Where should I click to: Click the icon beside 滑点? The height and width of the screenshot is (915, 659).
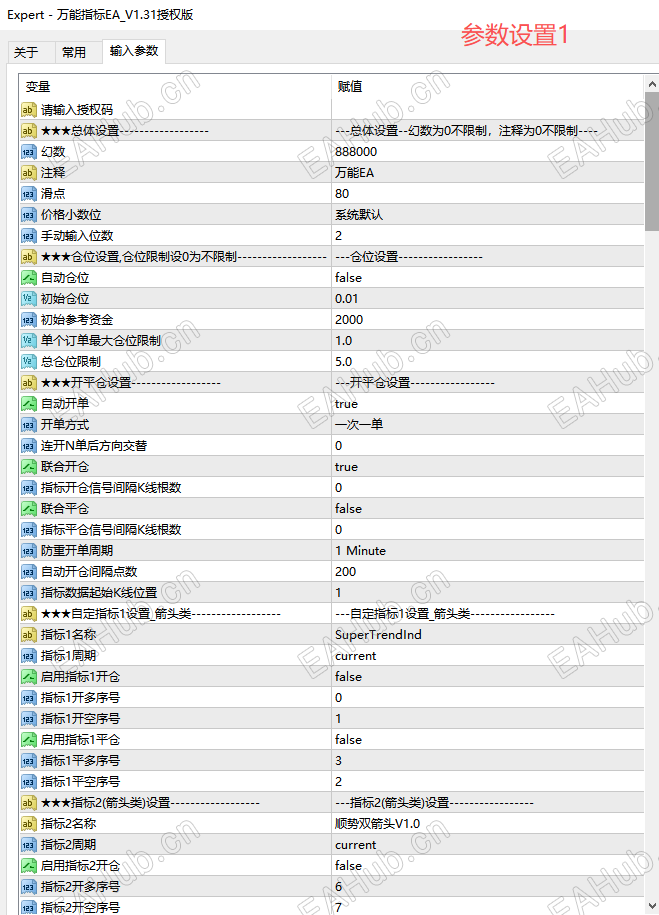click(x=29, y=194)
